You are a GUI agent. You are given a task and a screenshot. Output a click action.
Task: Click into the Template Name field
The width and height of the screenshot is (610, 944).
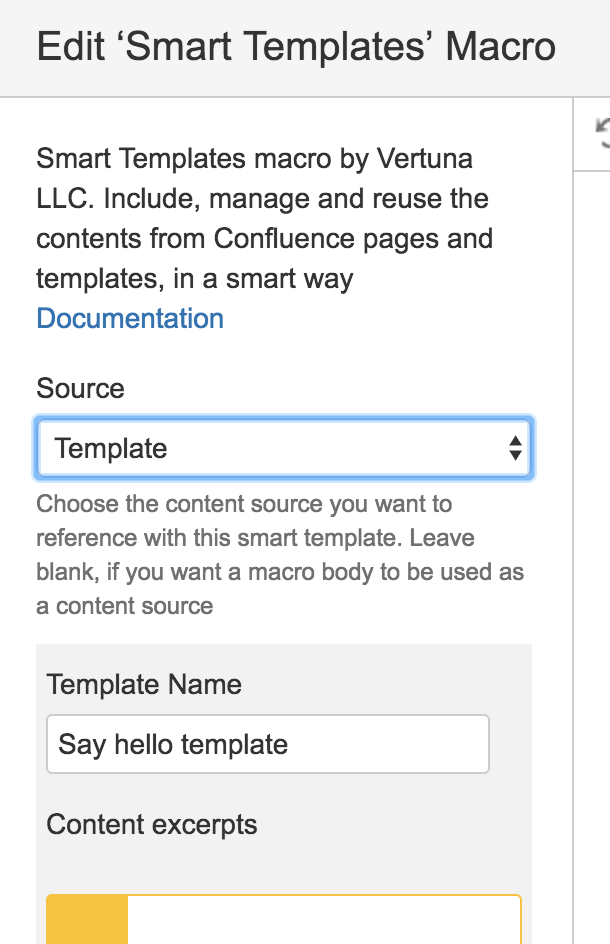tap(268, 744)
